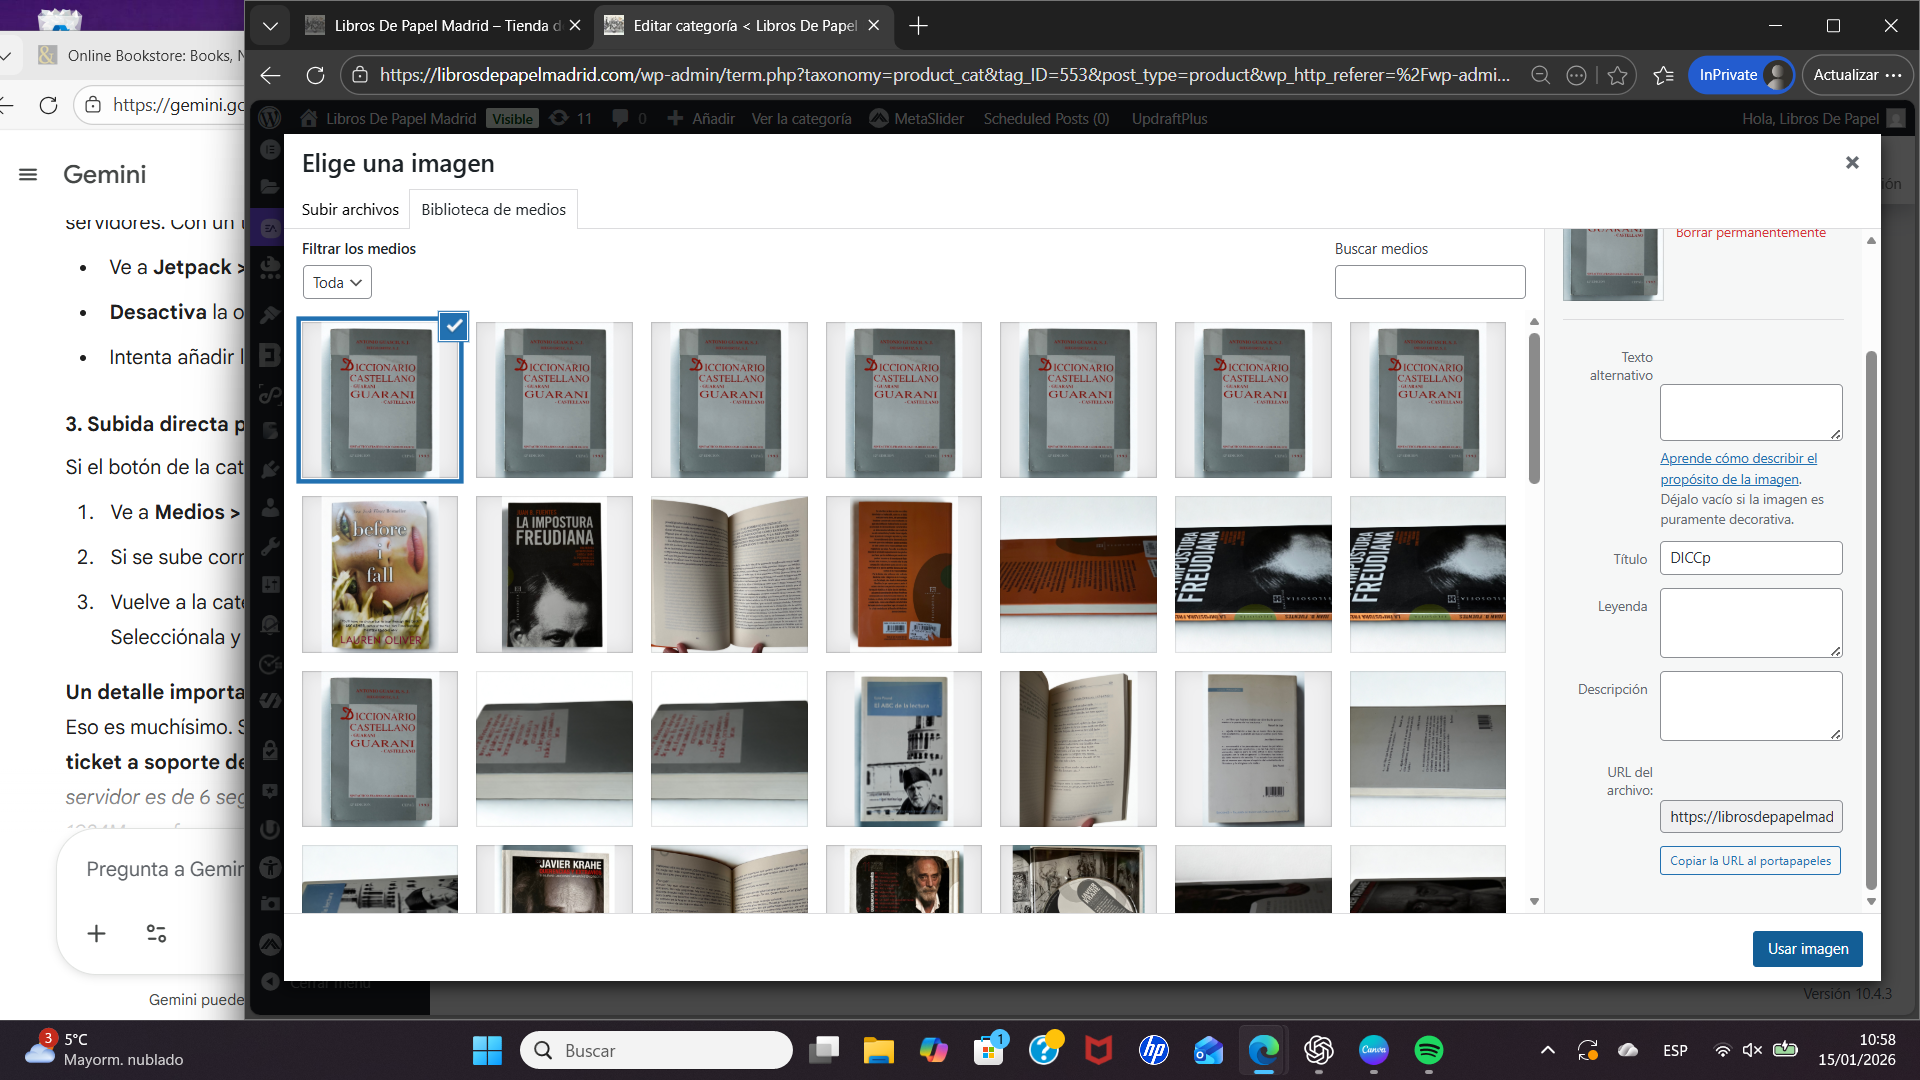This screenshot has height=1080, width=1920.
Task: Click the browser back arrow
Action: tap(270, 75)
